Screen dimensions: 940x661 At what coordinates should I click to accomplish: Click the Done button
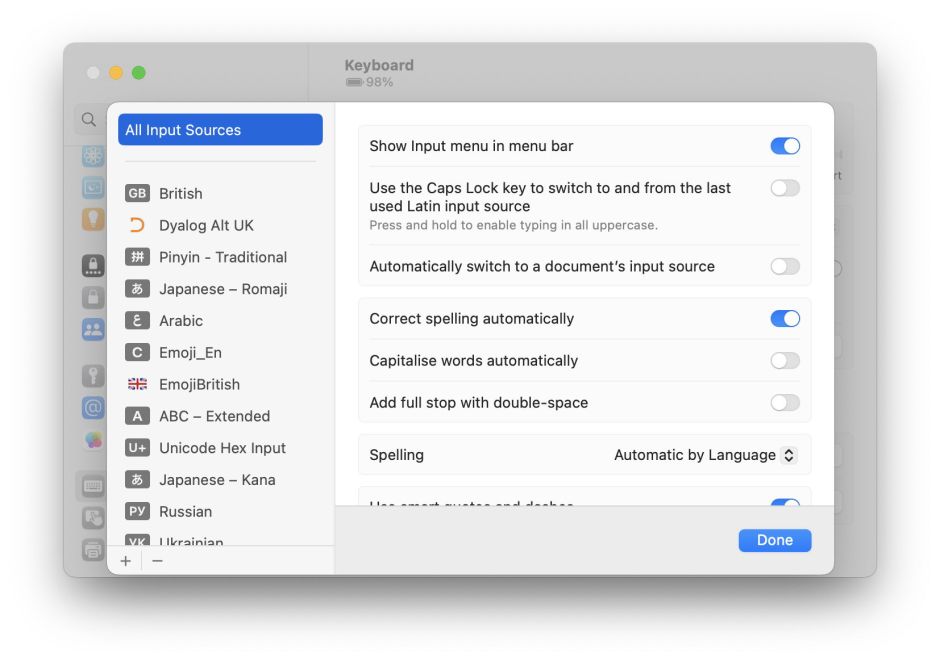click(774, 540)
